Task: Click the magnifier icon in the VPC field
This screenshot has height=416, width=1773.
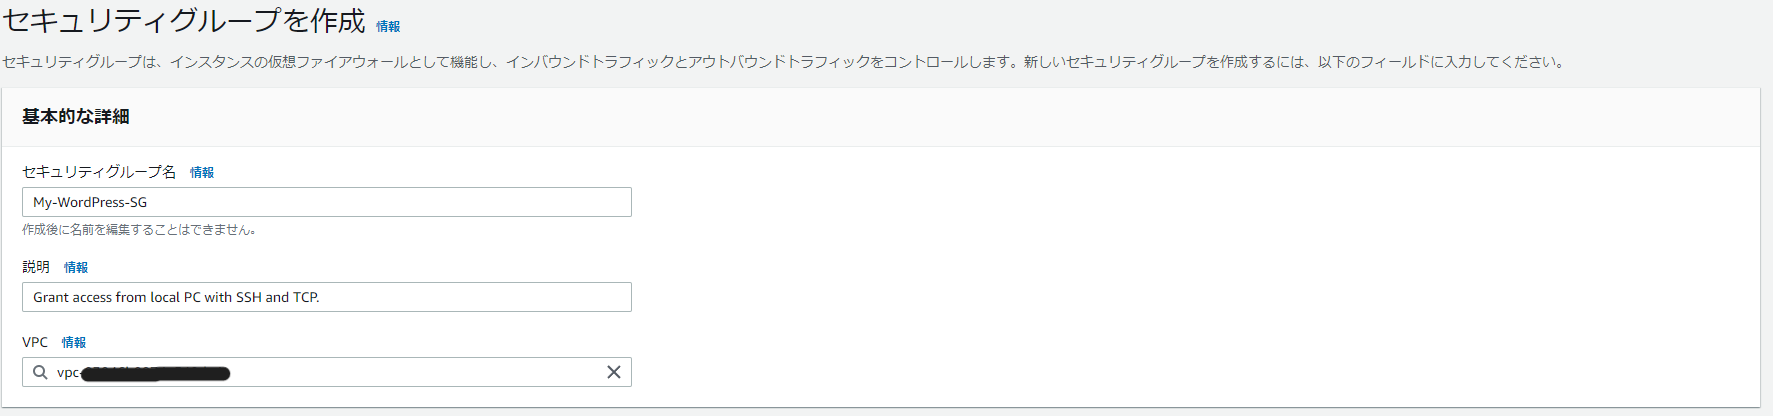Action: (x=40, y=372)
